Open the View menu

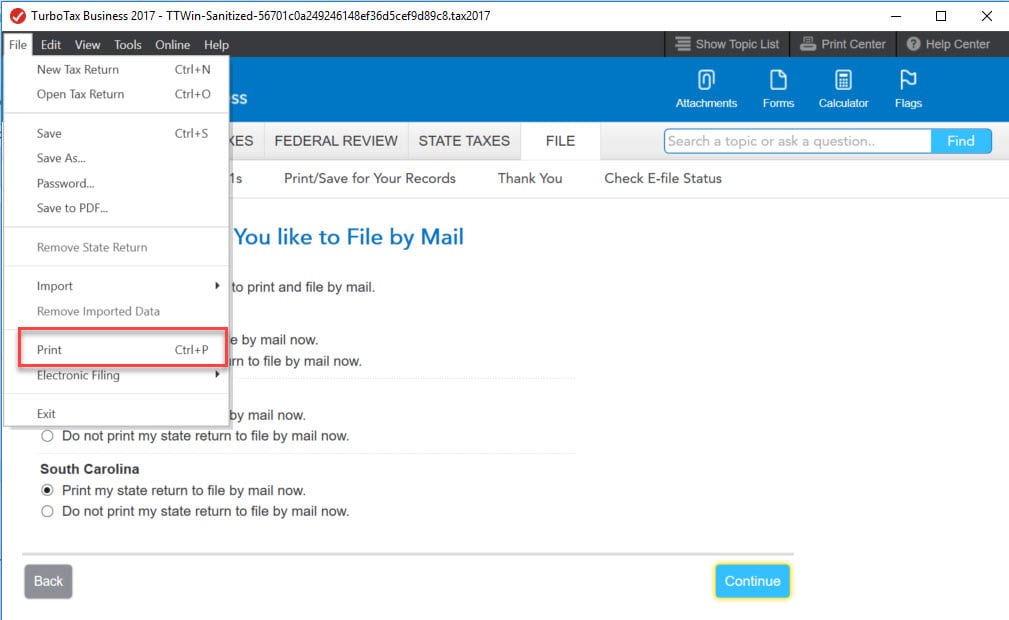[x=88, y=44]
